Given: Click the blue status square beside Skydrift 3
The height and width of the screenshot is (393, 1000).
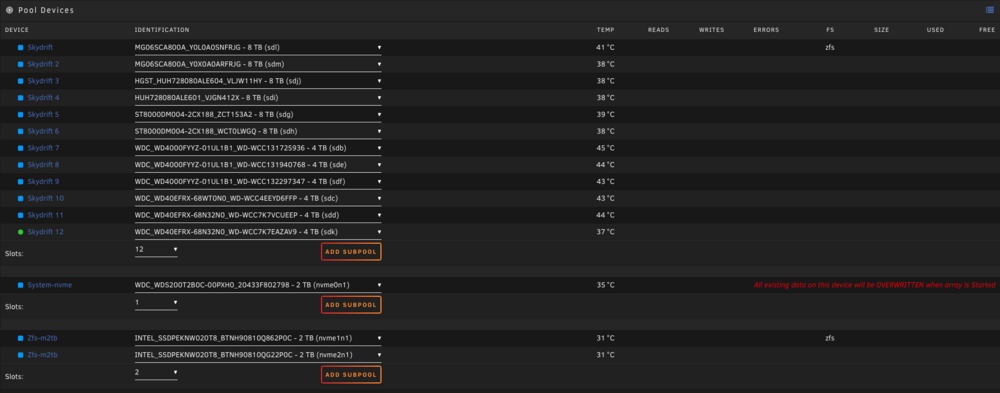Looking at the screenshot, I should (20, 81).
